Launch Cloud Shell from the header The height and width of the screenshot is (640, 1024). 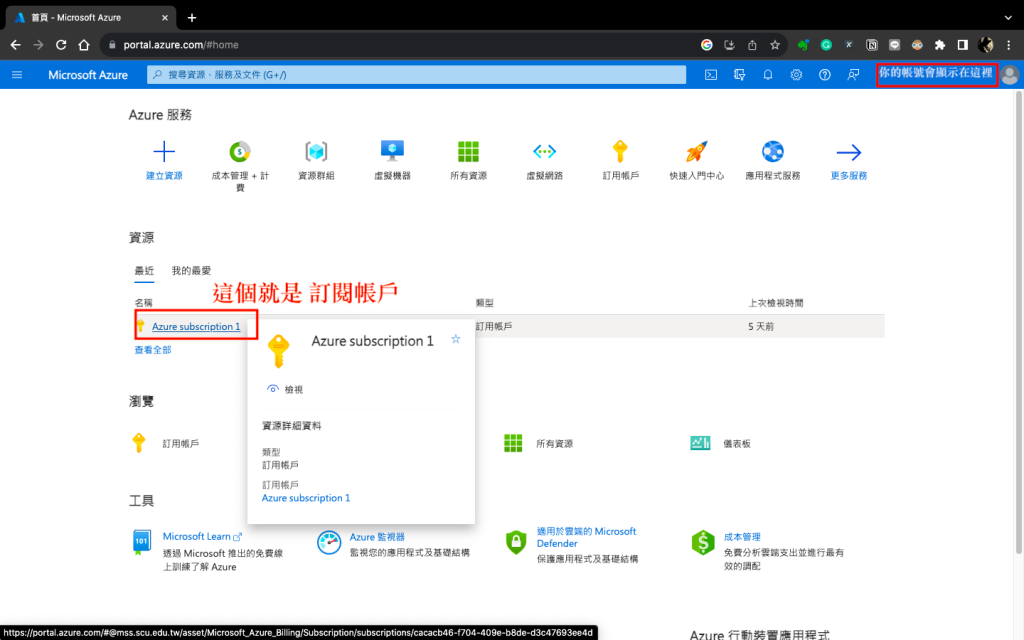tap(711, 75)
